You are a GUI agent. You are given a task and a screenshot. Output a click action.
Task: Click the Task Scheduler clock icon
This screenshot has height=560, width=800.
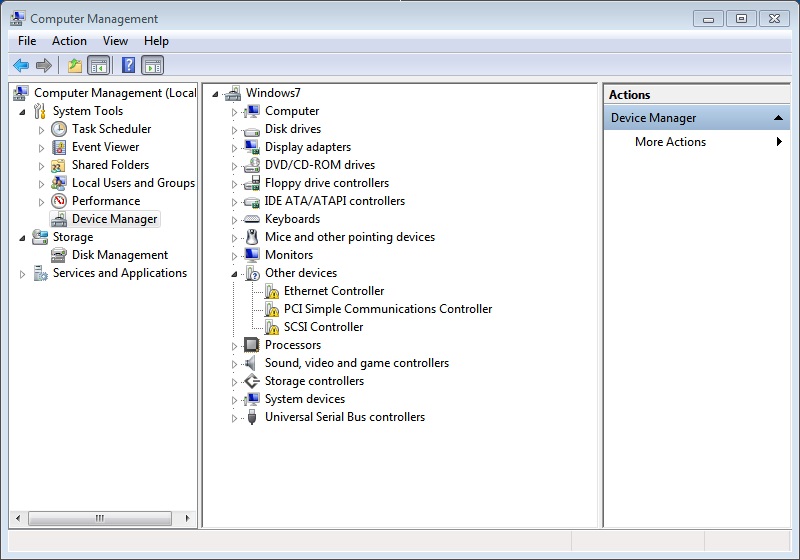pyautogui.click(x=59, y=129)
